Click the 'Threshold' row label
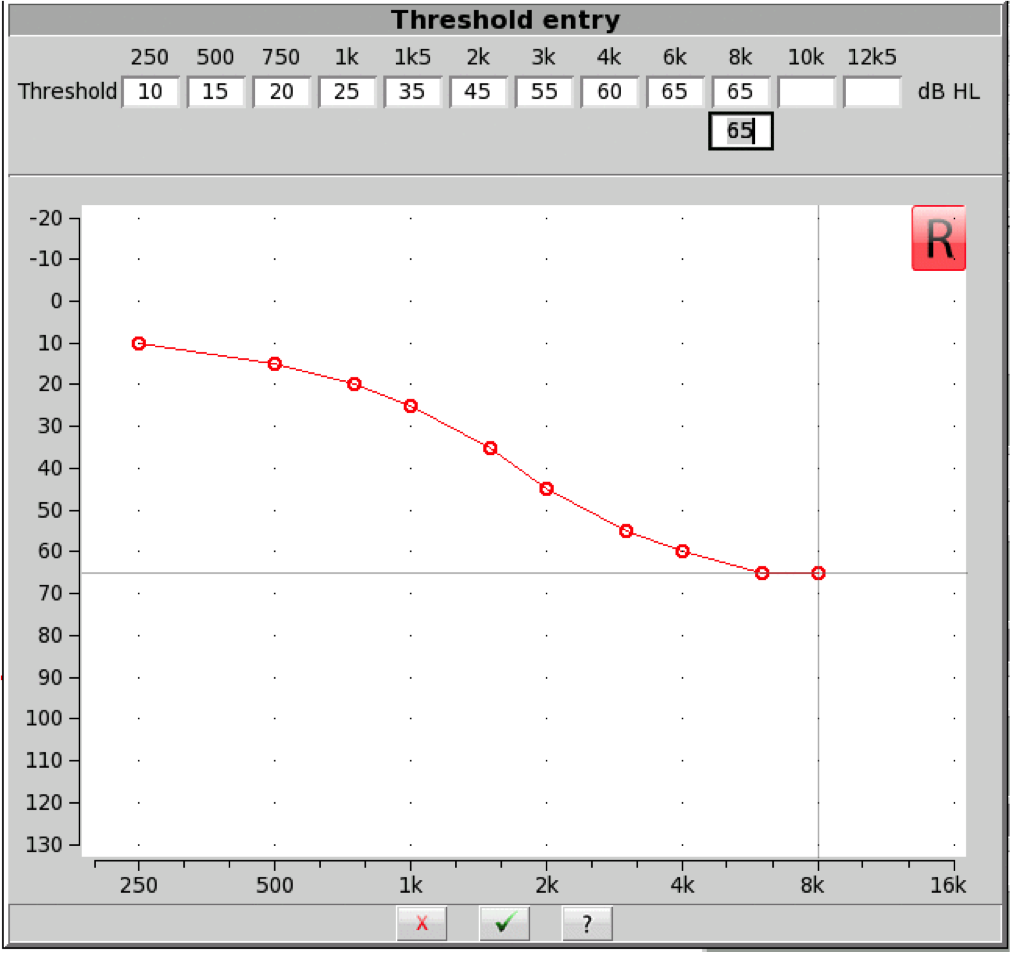Screen dimensions: 1010x953 68,91
